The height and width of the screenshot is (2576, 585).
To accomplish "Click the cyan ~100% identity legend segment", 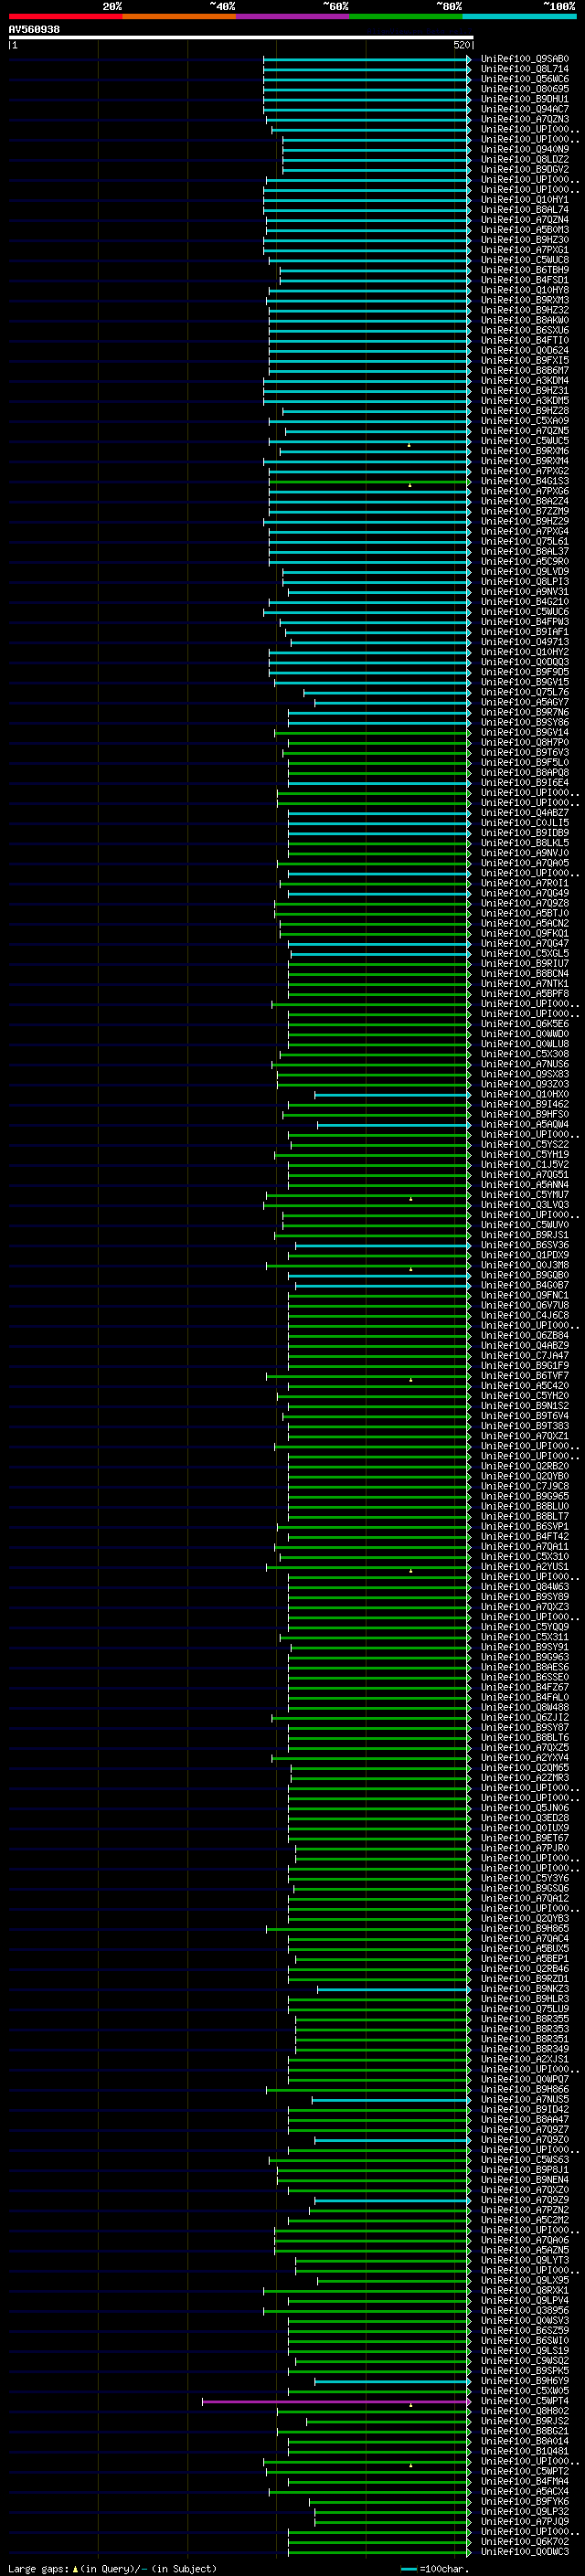I will [519, 16].
